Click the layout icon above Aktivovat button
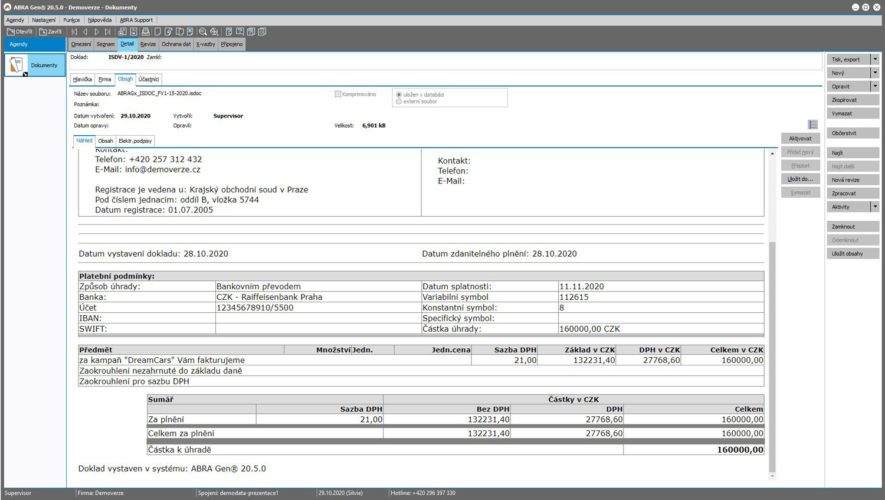Screen dimensions: 885x500 pos(813,124)
